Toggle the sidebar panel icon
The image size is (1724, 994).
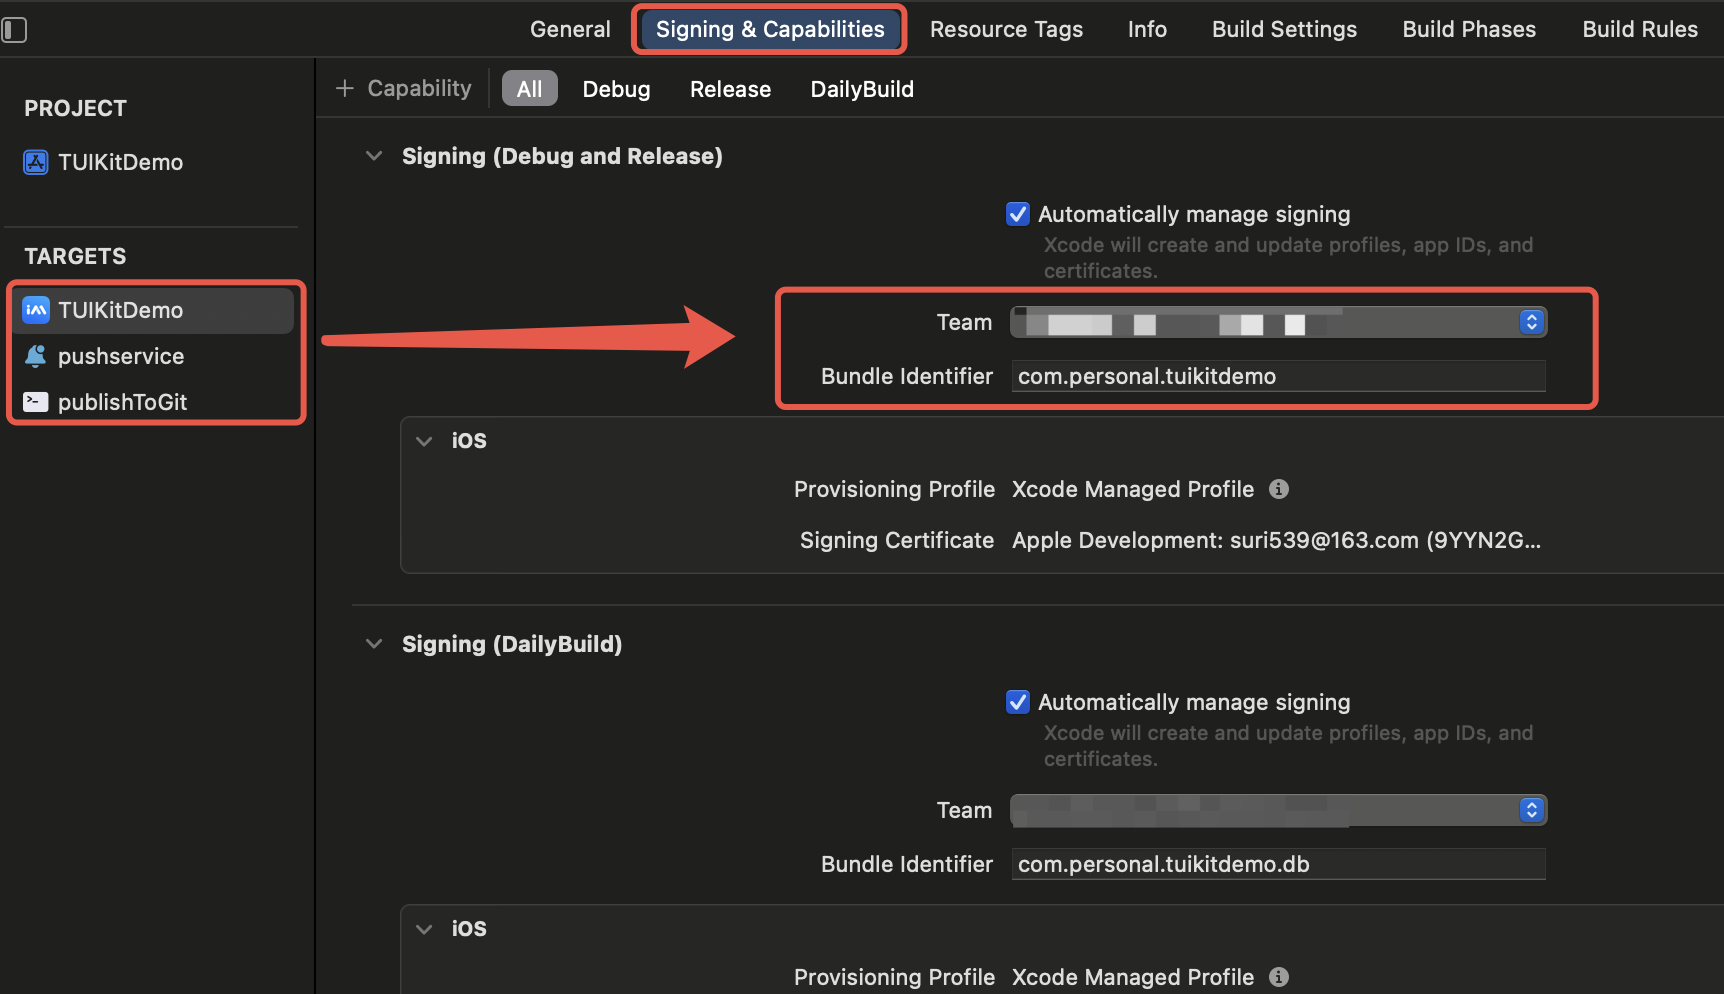click(x=14, y=30)
